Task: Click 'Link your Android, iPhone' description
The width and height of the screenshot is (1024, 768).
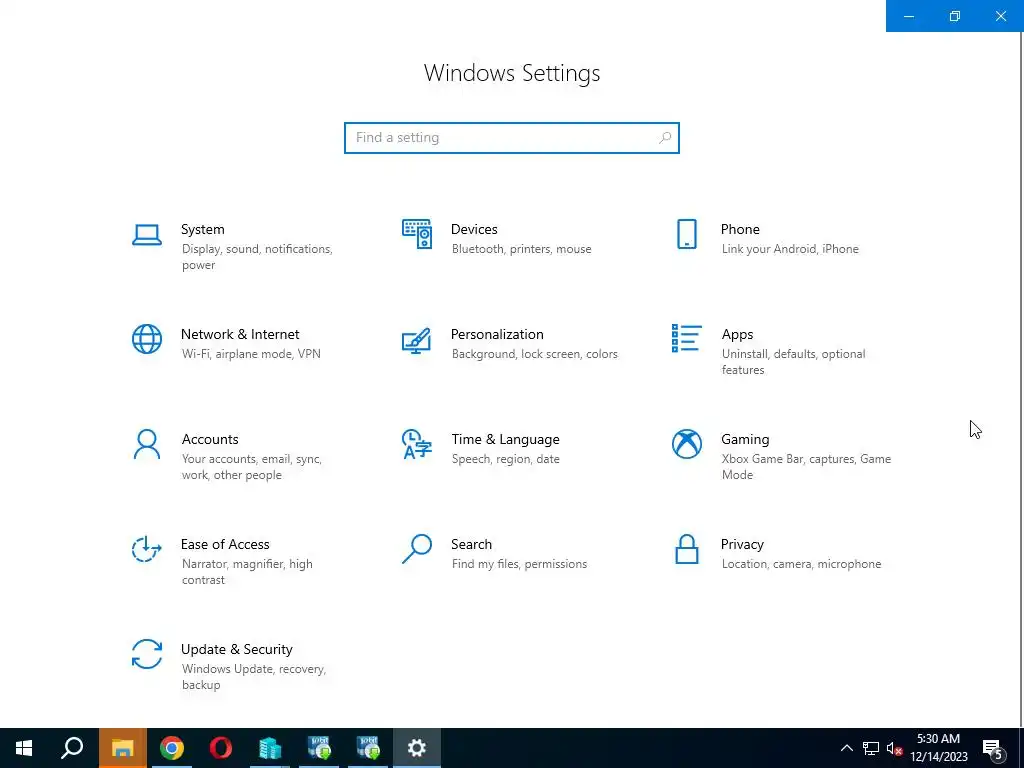Action: (790, 249)
